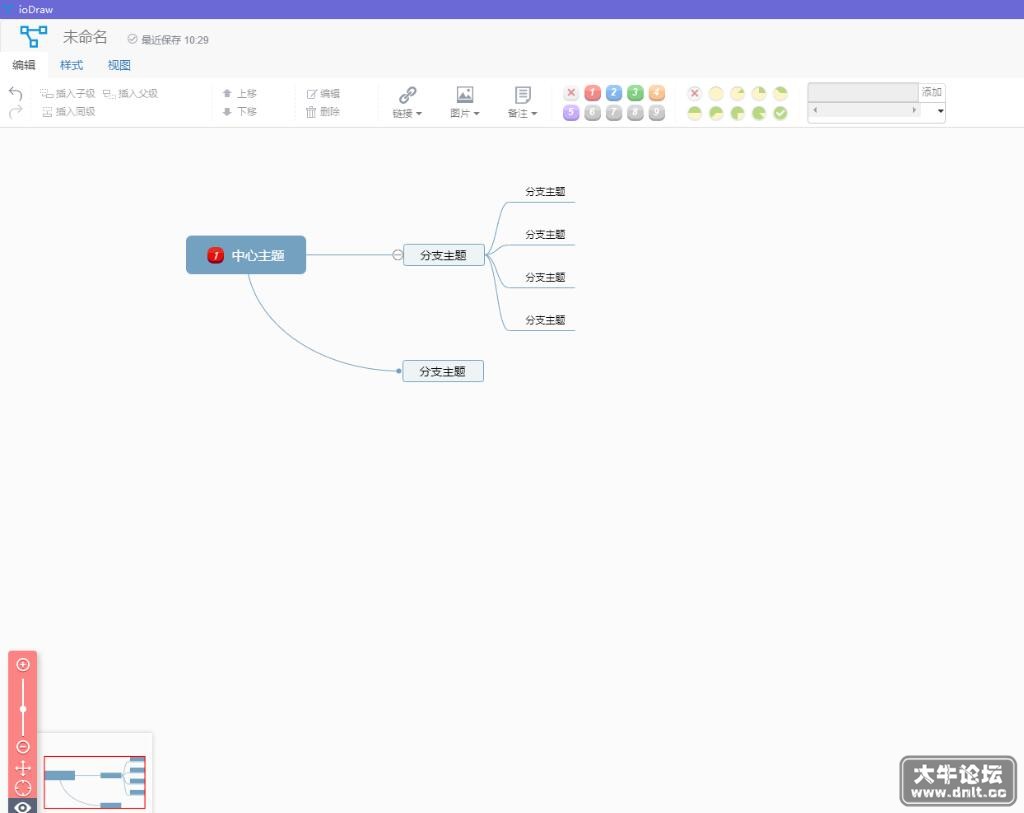Click the ioDraw mind map logo

coord(33,37)
